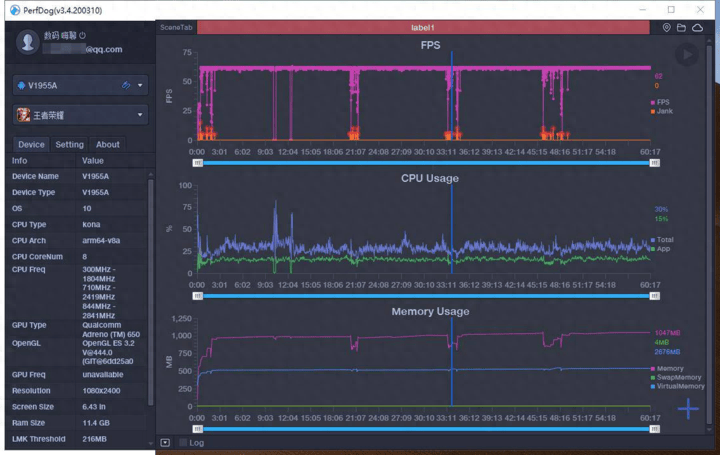The height and width of the screenshot is (455, 720).
Task: Switch to the About tab
Action: point(107,144)
